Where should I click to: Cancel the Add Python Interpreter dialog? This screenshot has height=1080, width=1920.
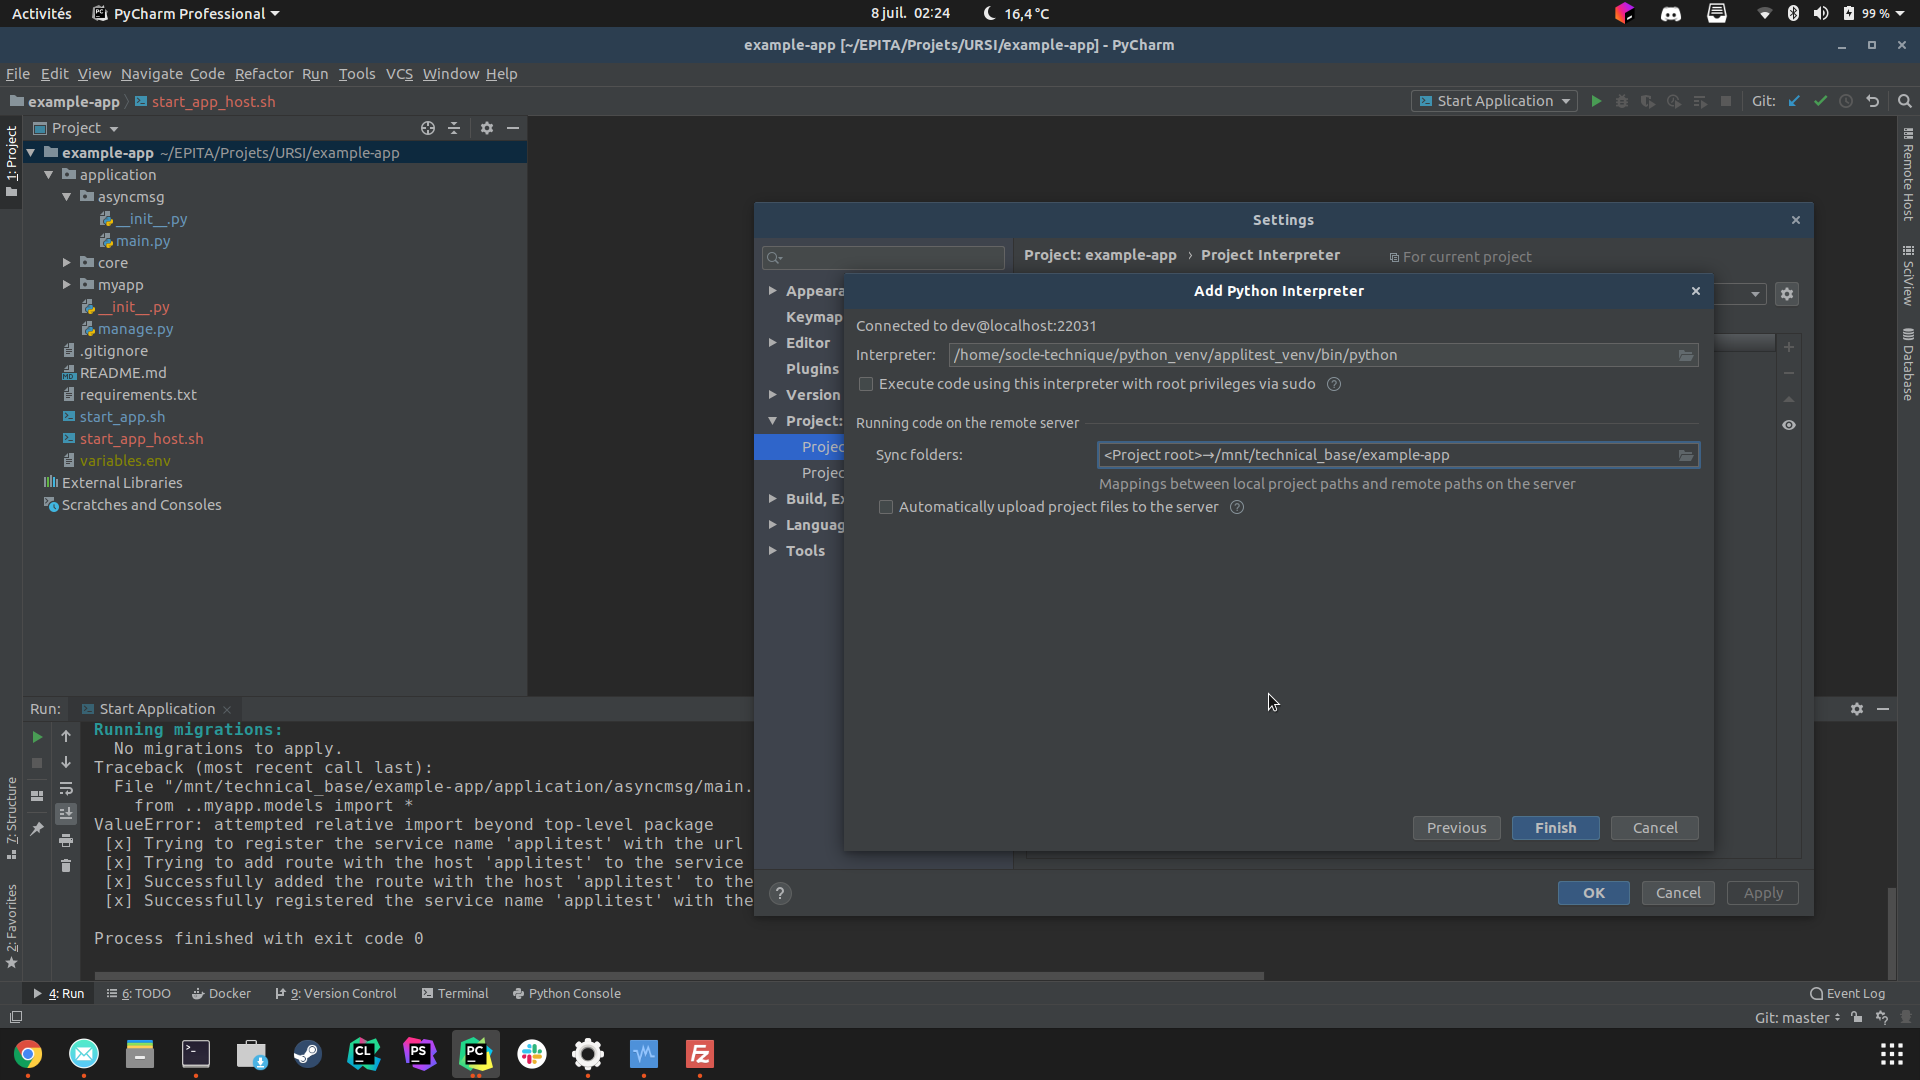coord(1655,828)
